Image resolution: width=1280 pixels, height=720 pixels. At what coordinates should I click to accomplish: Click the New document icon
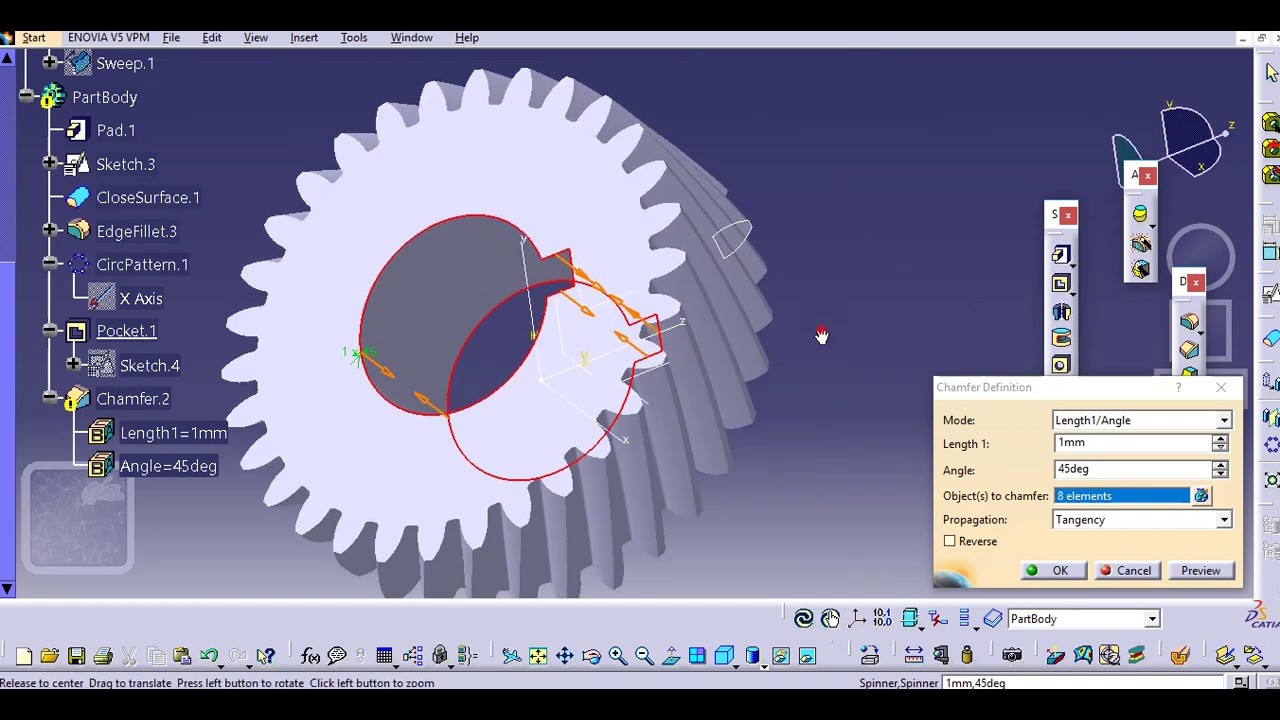coord(23,656)
